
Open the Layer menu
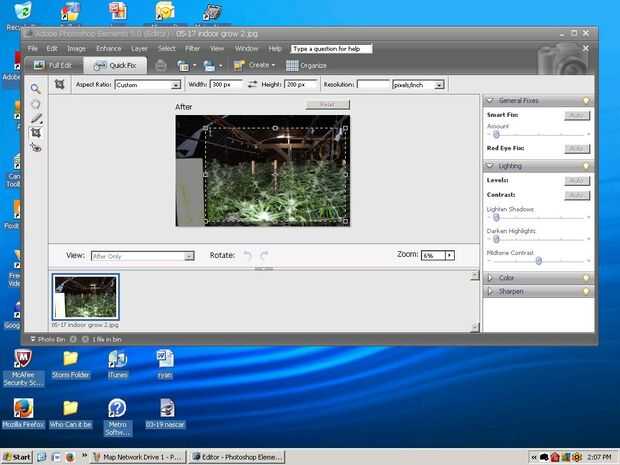click(x=139, y=48)
